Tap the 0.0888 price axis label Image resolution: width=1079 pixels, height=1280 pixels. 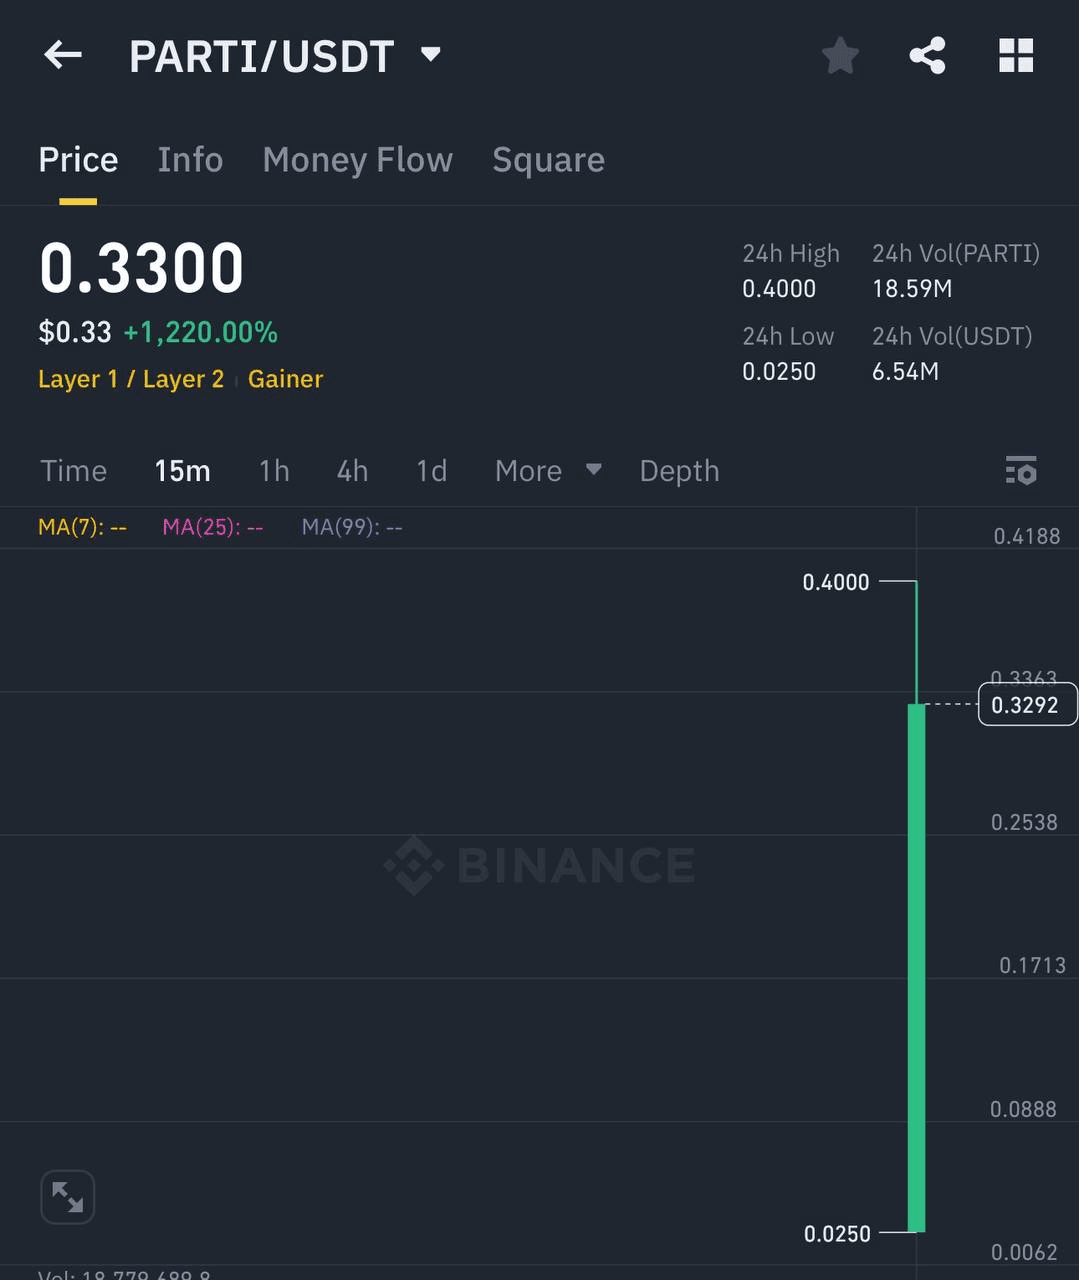tap(1023, 1109)
